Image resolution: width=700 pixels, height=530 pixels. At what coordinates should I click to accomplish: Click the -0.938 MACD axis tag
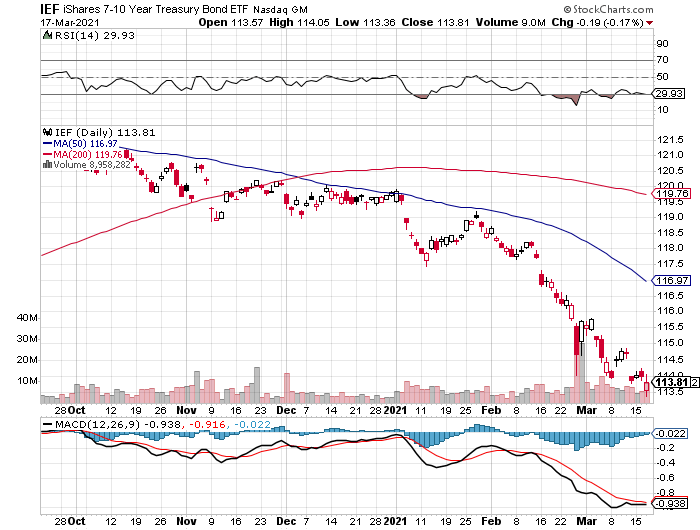coord(672,504)
